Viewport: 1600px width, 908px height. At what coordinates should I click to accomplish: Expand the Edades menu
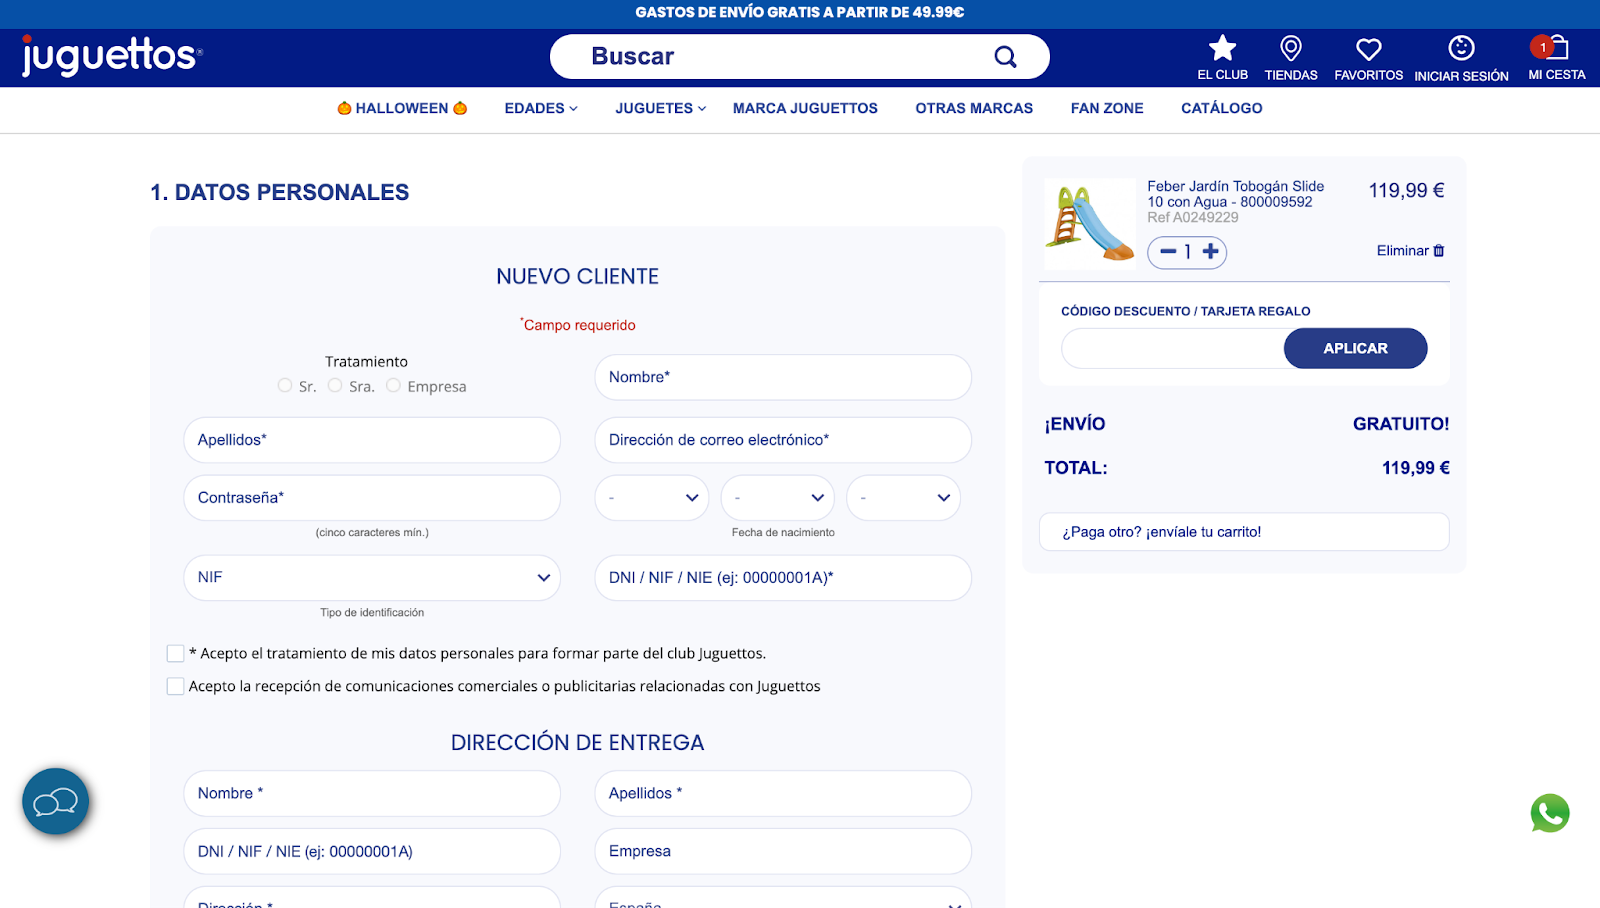pyautogui.click(x=541, y=108)
